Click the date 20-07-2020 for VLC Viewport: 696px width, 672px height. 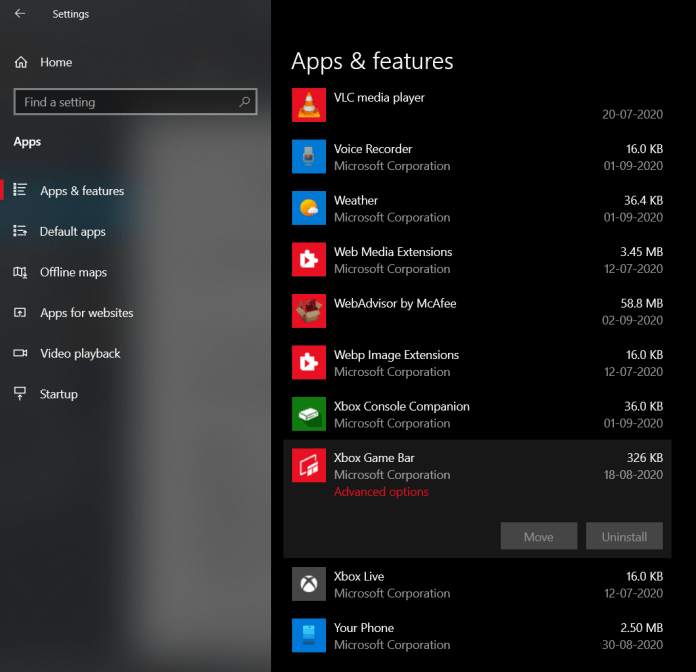[633, 115]
